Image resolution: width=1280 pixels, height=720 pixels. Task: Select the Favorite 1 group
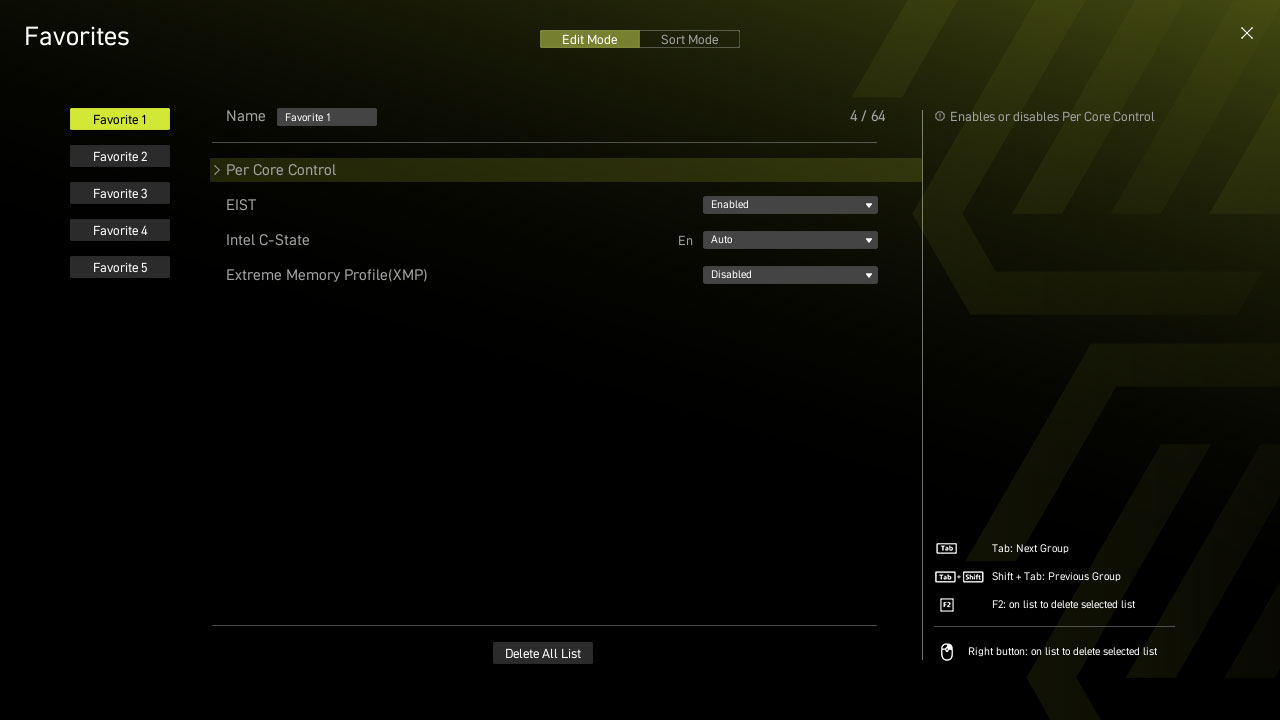(x=120, y=120)
